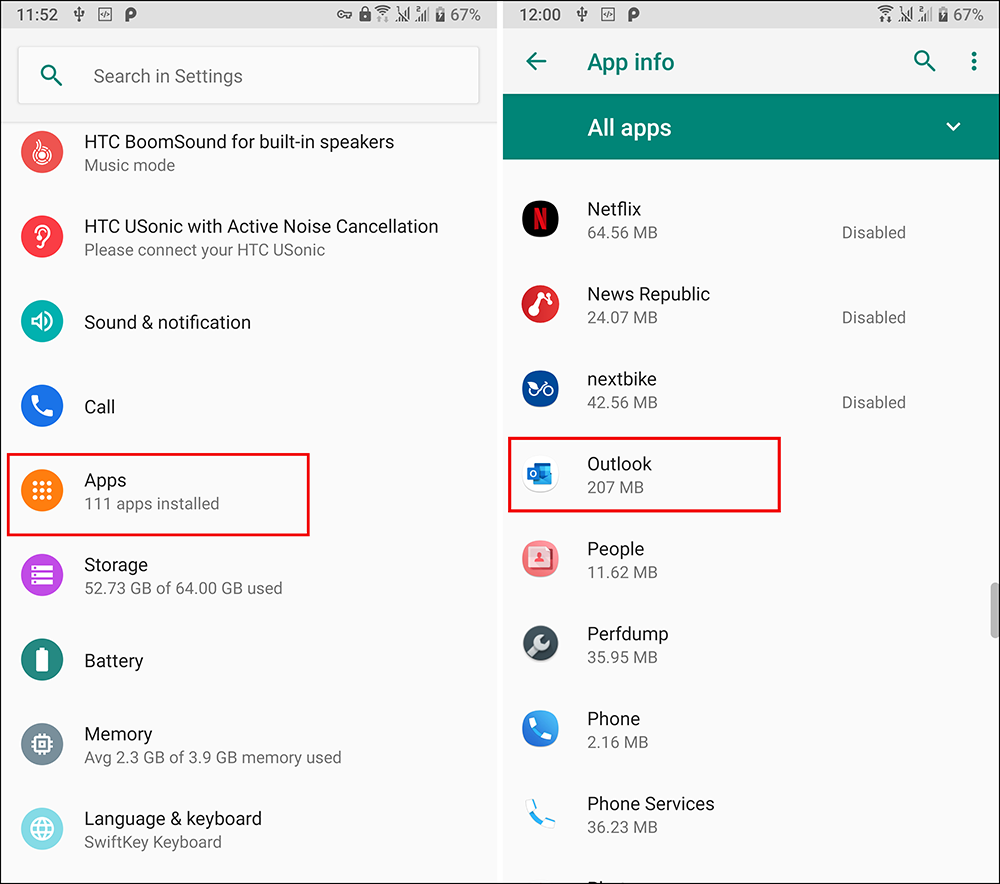Tap the Phone app icon
Image resolution: width=1000 pixels, height=884 pixels.
pyautogui.click(x=540, y=728)
